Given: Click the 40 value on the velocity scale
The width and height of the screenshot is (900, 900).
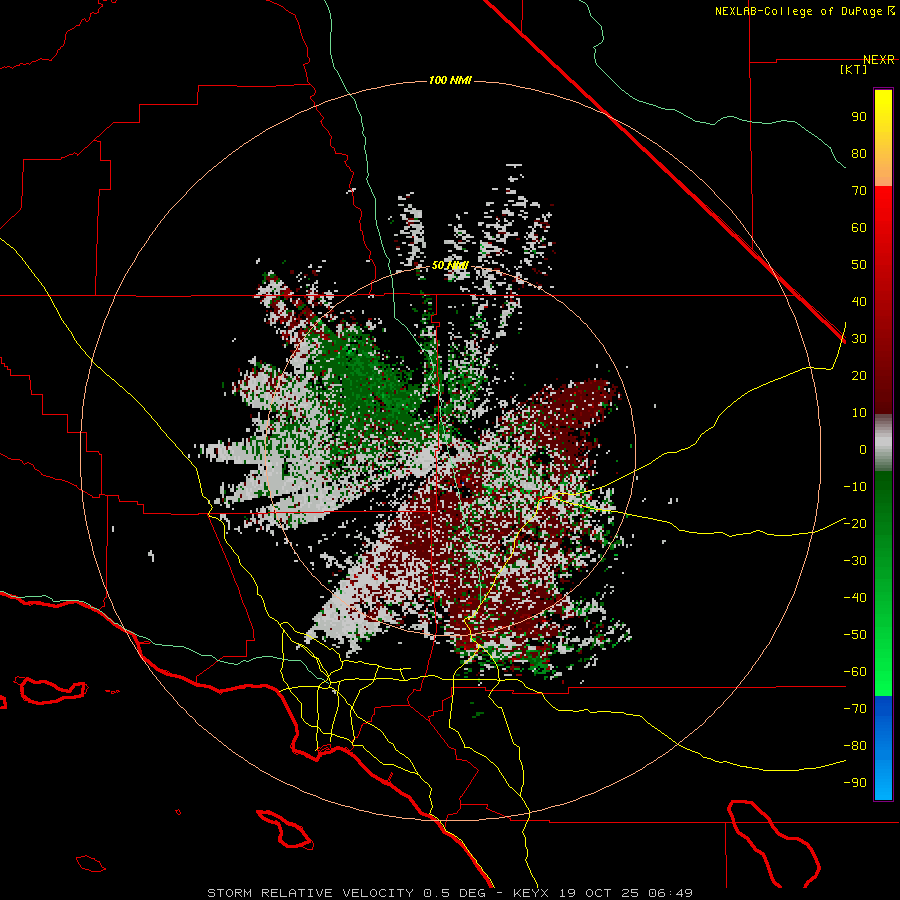Looking at the screenshot, I should pos(859,301).
